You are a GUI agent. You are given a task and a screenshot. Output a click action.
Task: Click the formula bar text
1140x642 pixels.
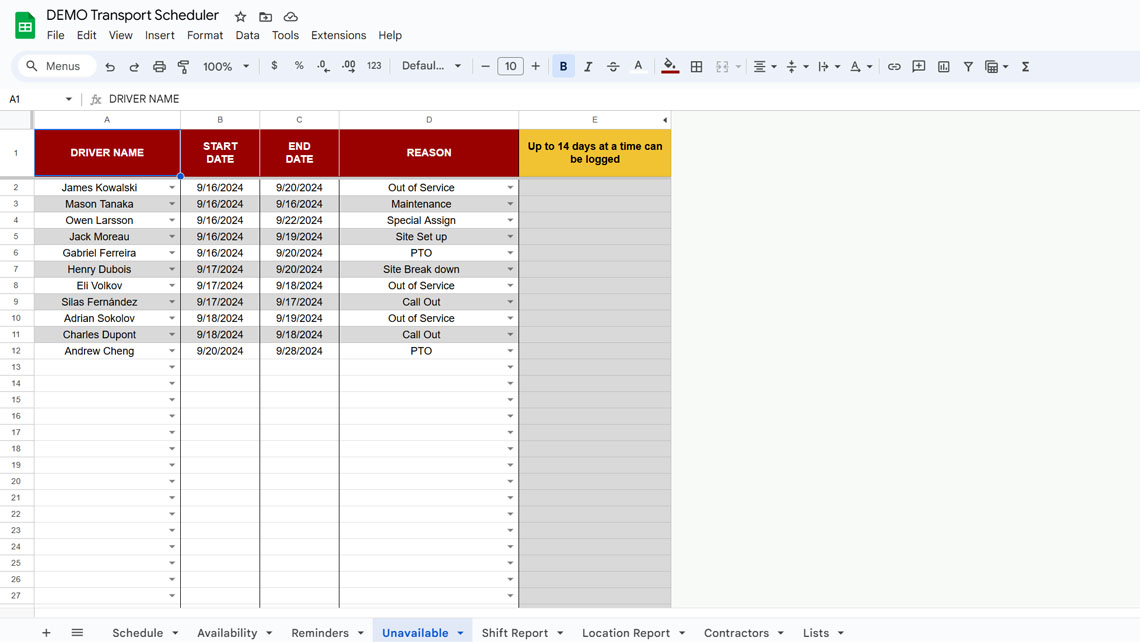tap(144, 99)
